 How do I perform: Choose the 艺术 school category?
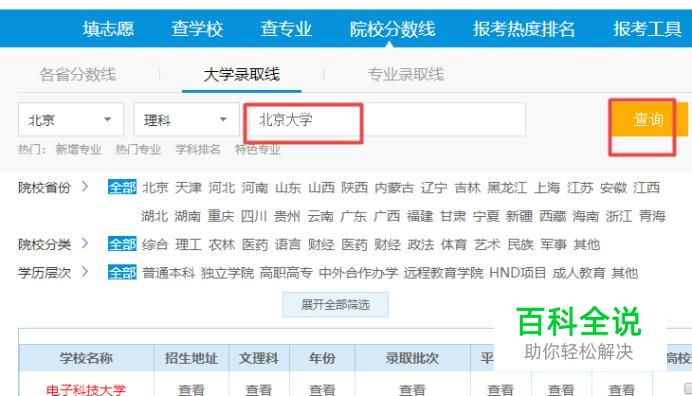pyautogui.click(x=487, y=244)
